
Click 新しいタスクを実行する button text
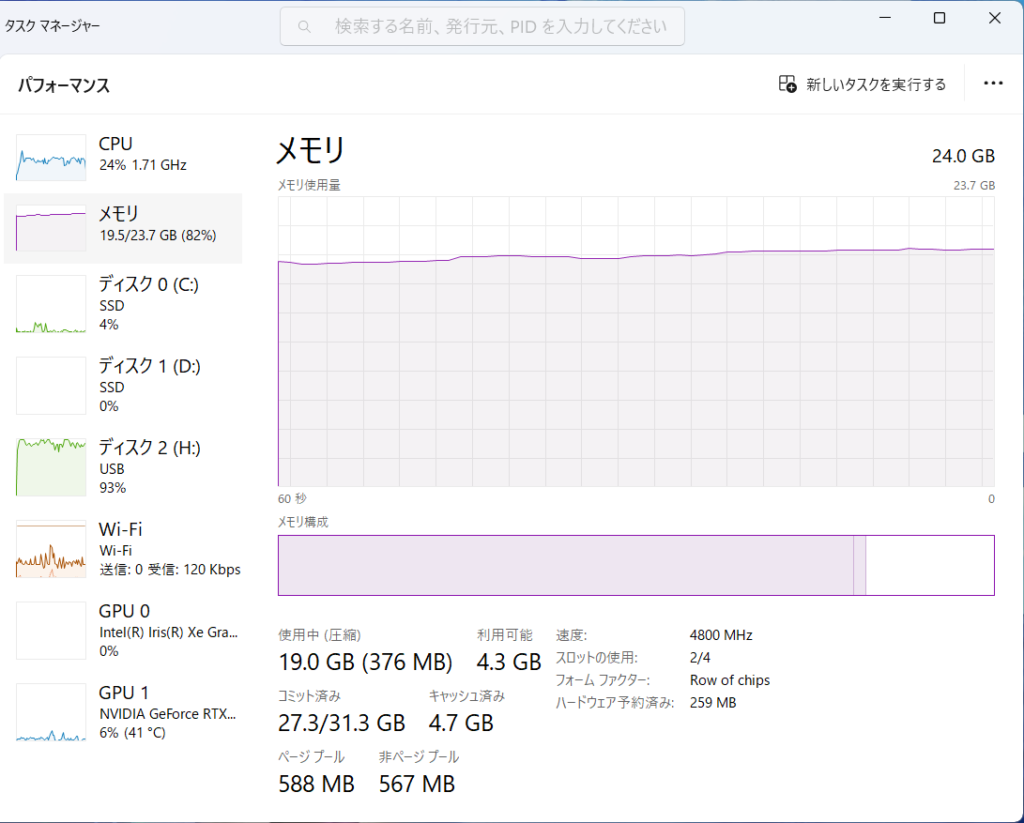(x=876, y=84)
